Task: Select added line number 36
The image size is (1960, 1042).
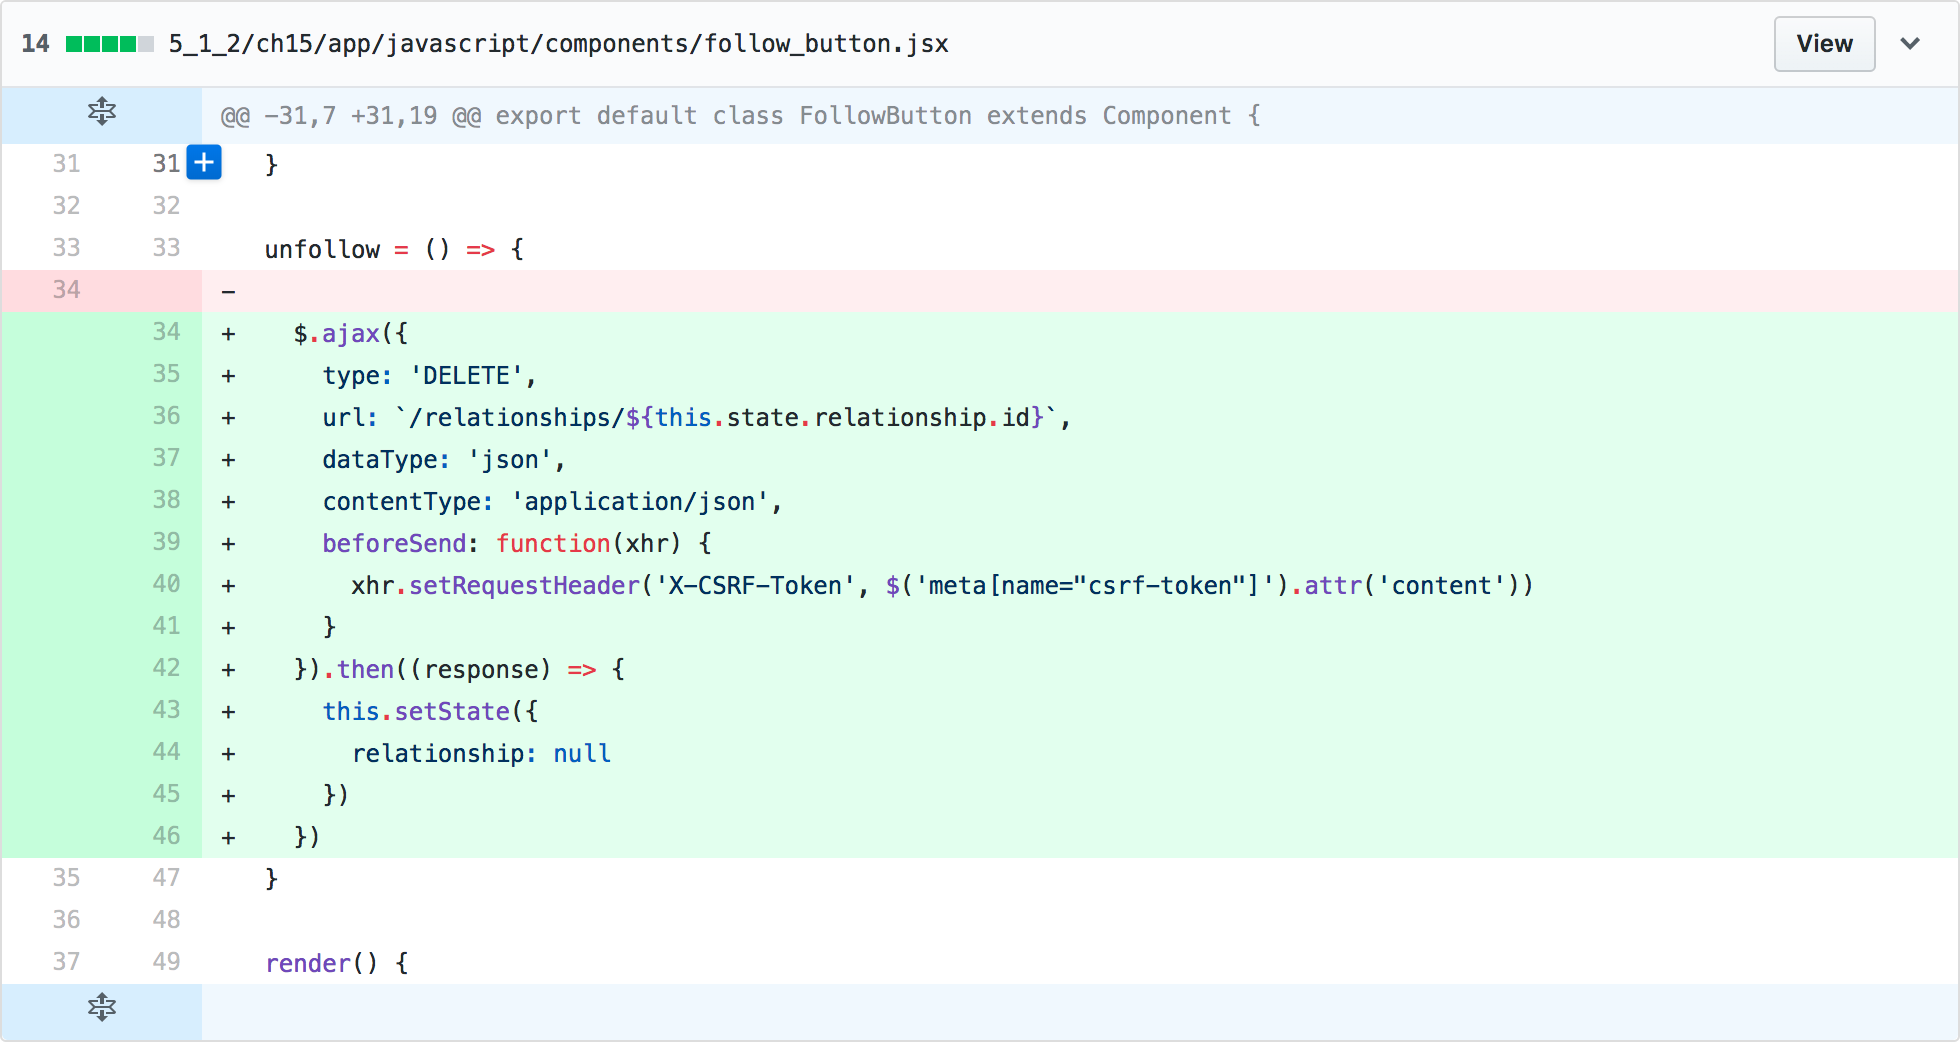Action: coord(166,416)
